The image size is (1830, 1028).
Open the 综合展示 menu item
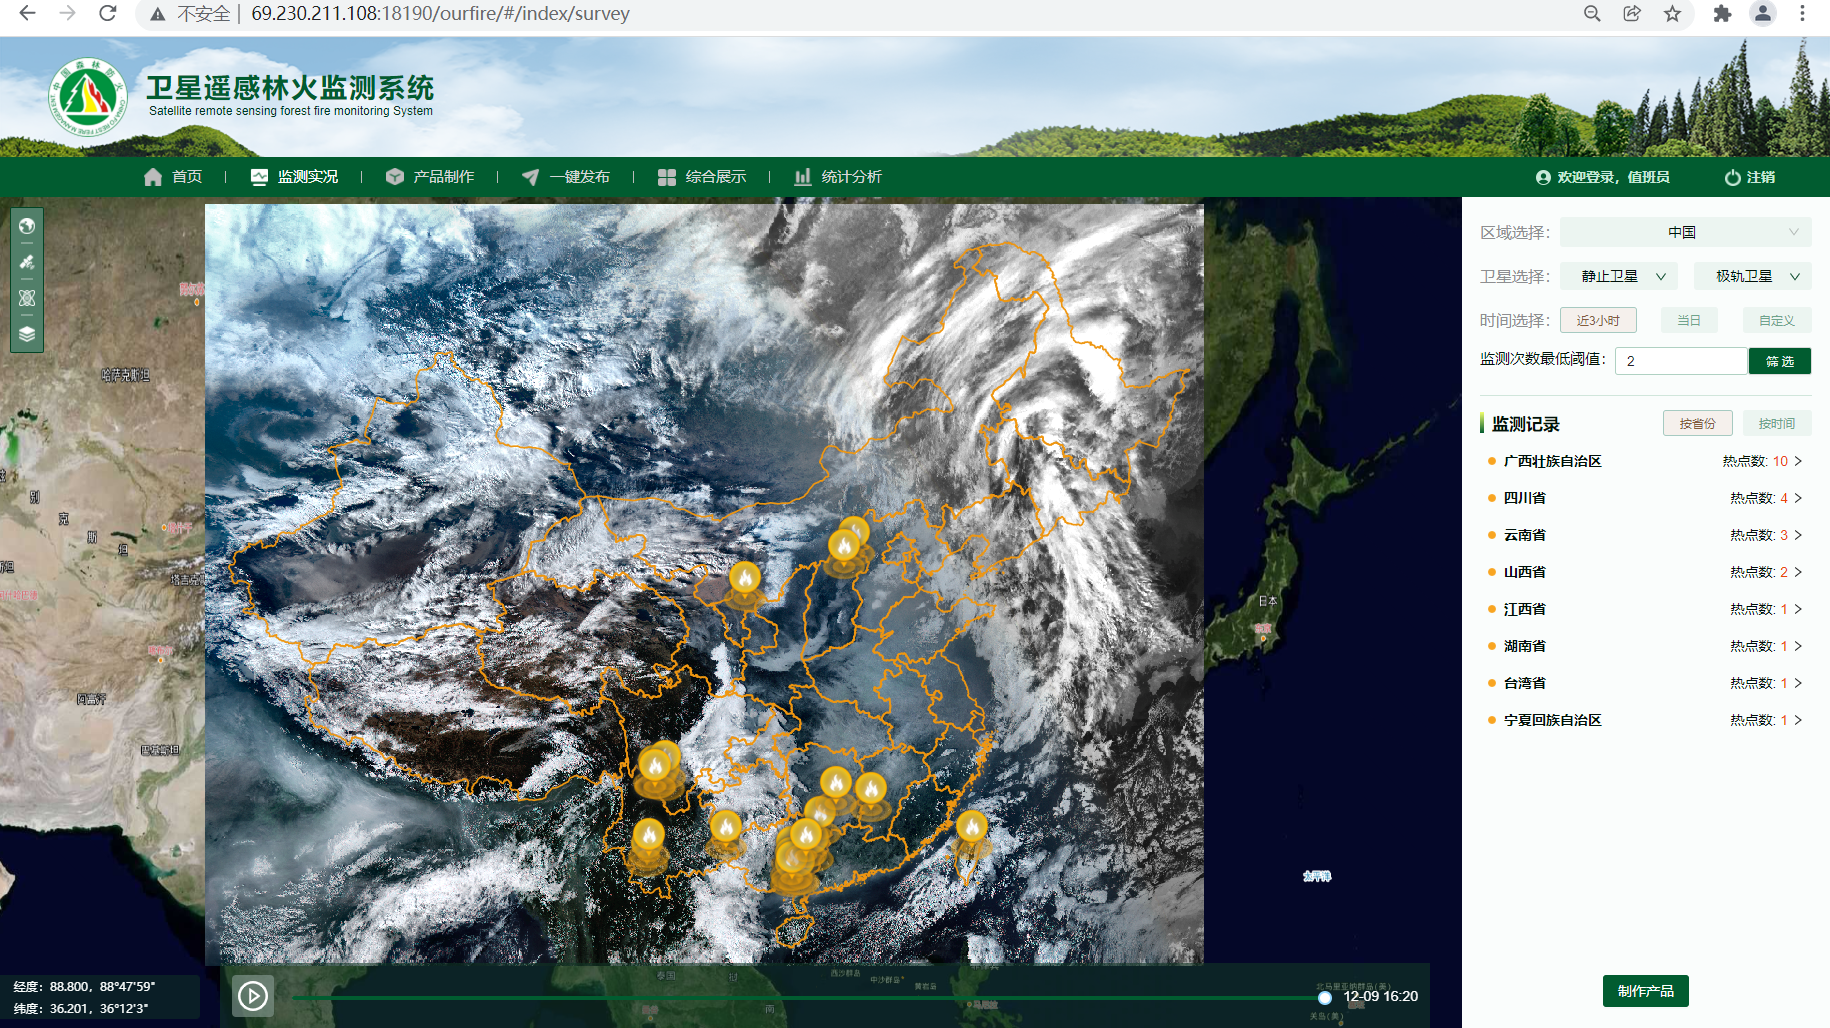coord(702,177)
